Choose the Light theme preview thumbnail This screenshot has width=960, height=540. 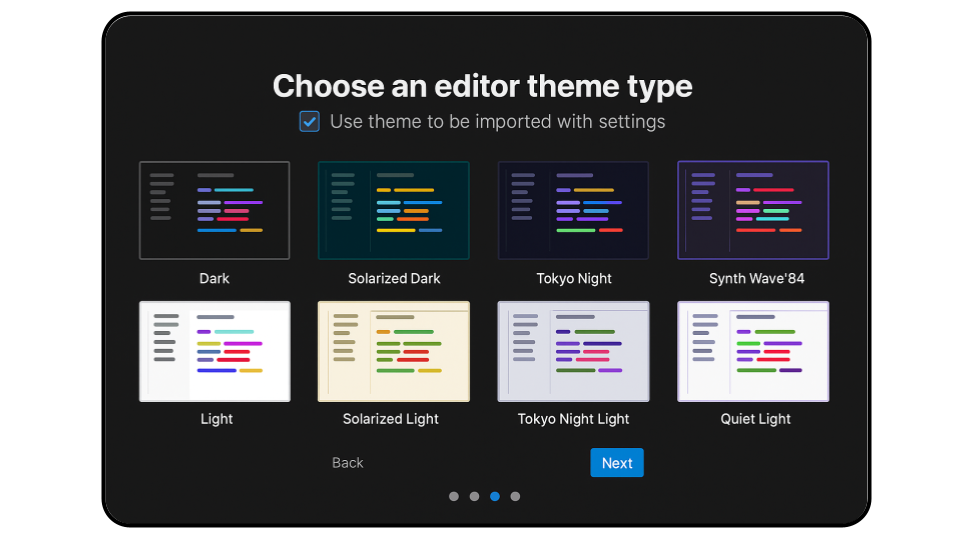[x=214, y=351]
